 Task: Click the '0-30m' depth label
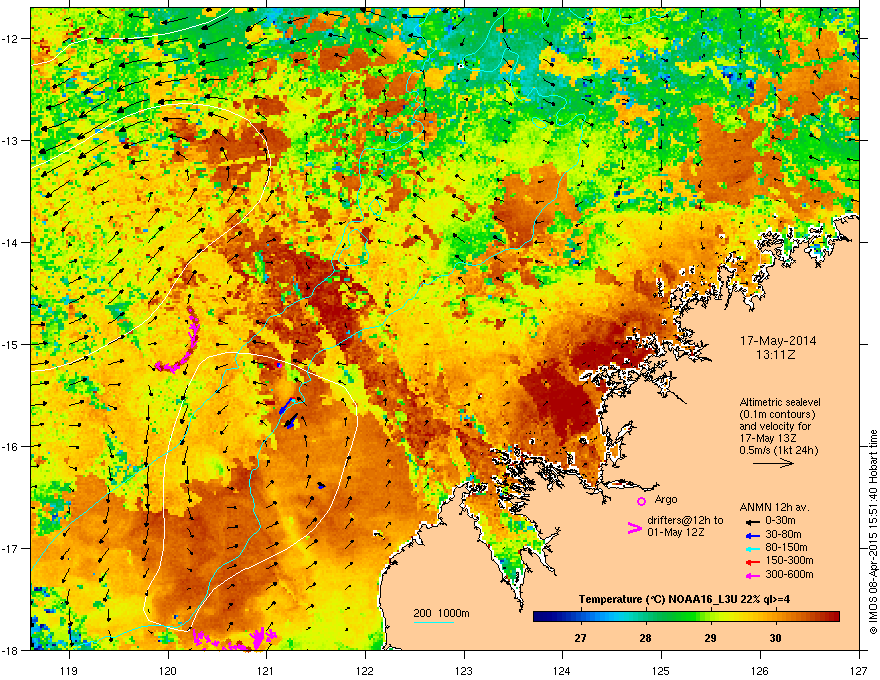click(x=780, y=521)
